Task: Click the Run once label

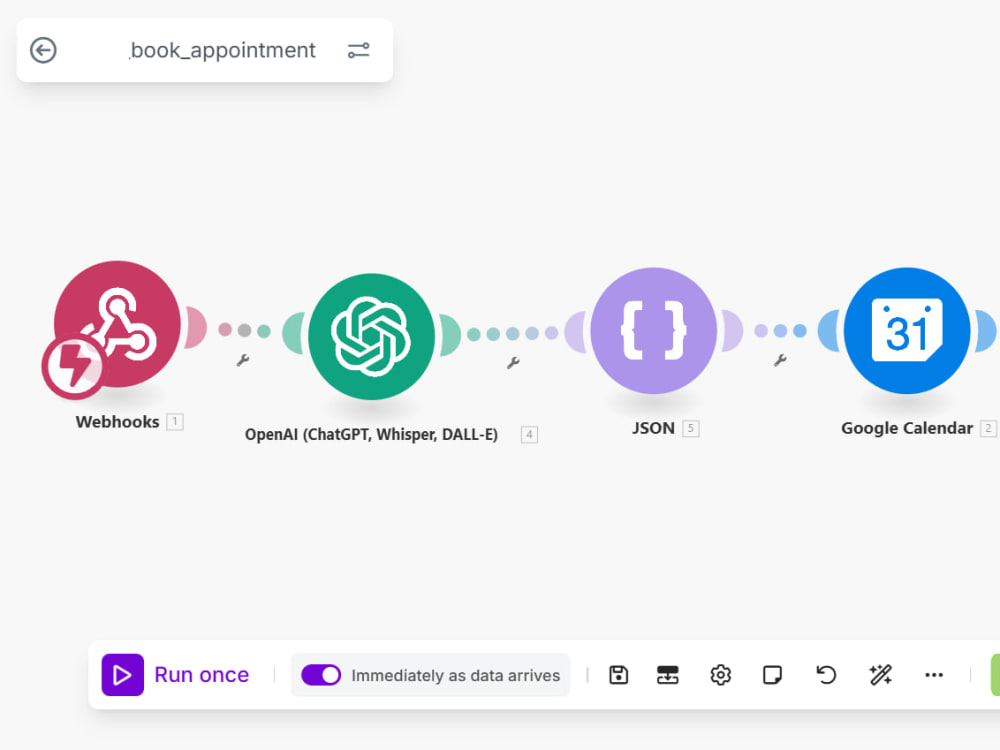Action: [x=202, y=675]
